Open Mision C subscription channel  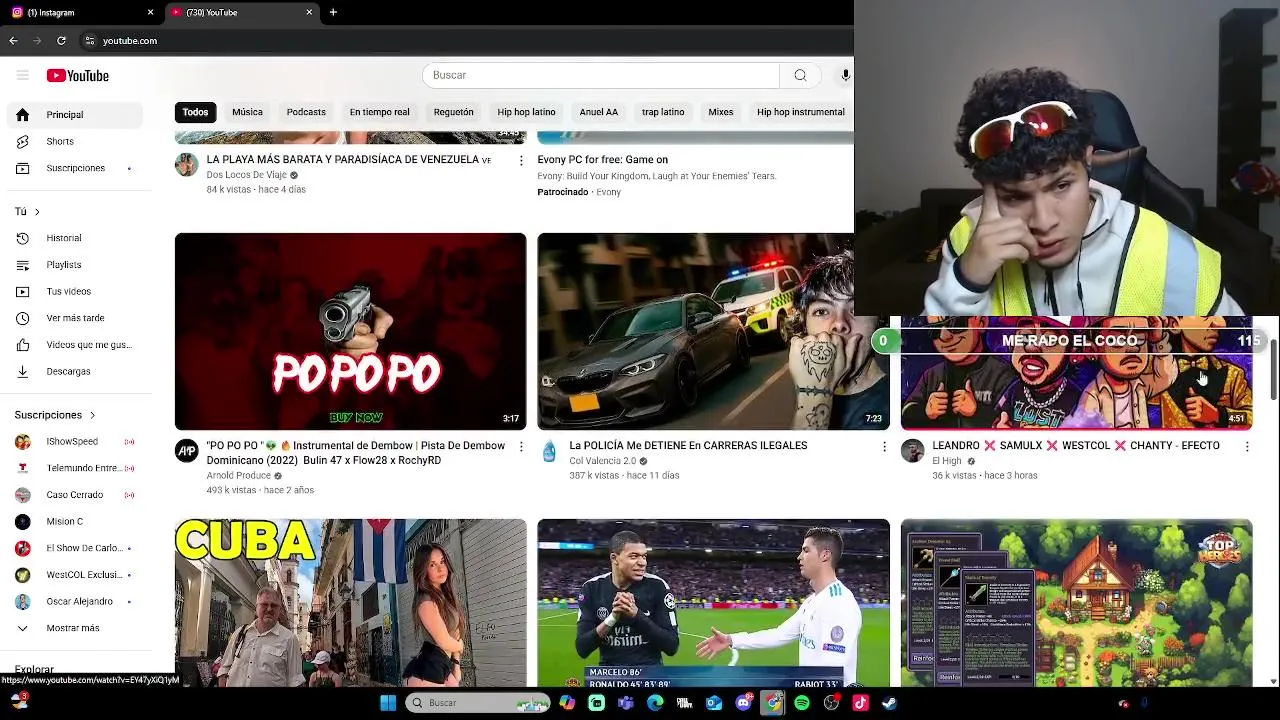coord(75,522)
